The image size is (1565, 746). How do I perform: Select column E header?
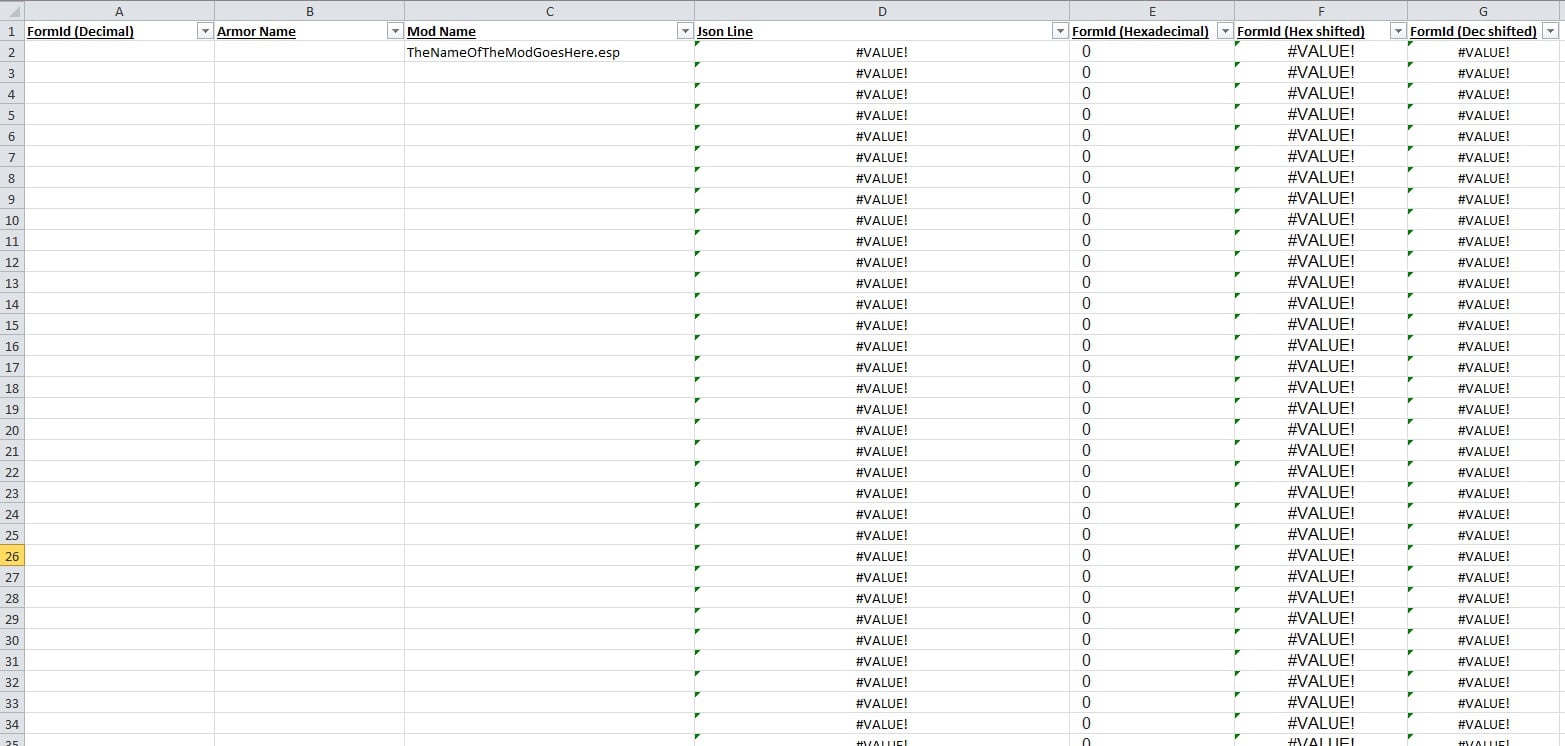pyautogui.click(x=1152, y=10)
